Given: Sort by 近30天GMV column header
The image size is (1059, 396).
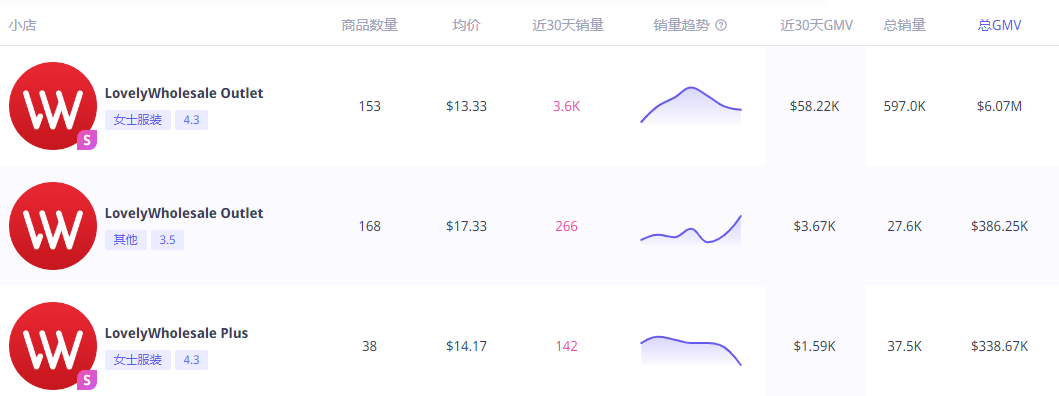Looking at the screenshot, I should (817, 26).
